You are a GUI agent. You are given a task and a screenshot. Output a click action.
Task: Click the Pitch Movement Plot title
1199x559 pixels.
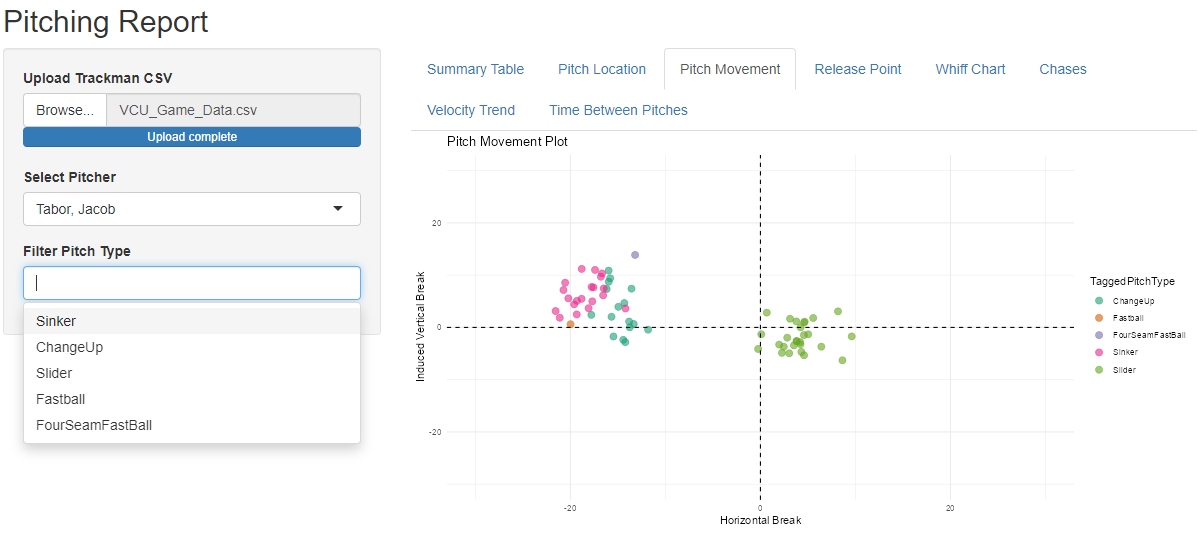click(x=507, y=141)
